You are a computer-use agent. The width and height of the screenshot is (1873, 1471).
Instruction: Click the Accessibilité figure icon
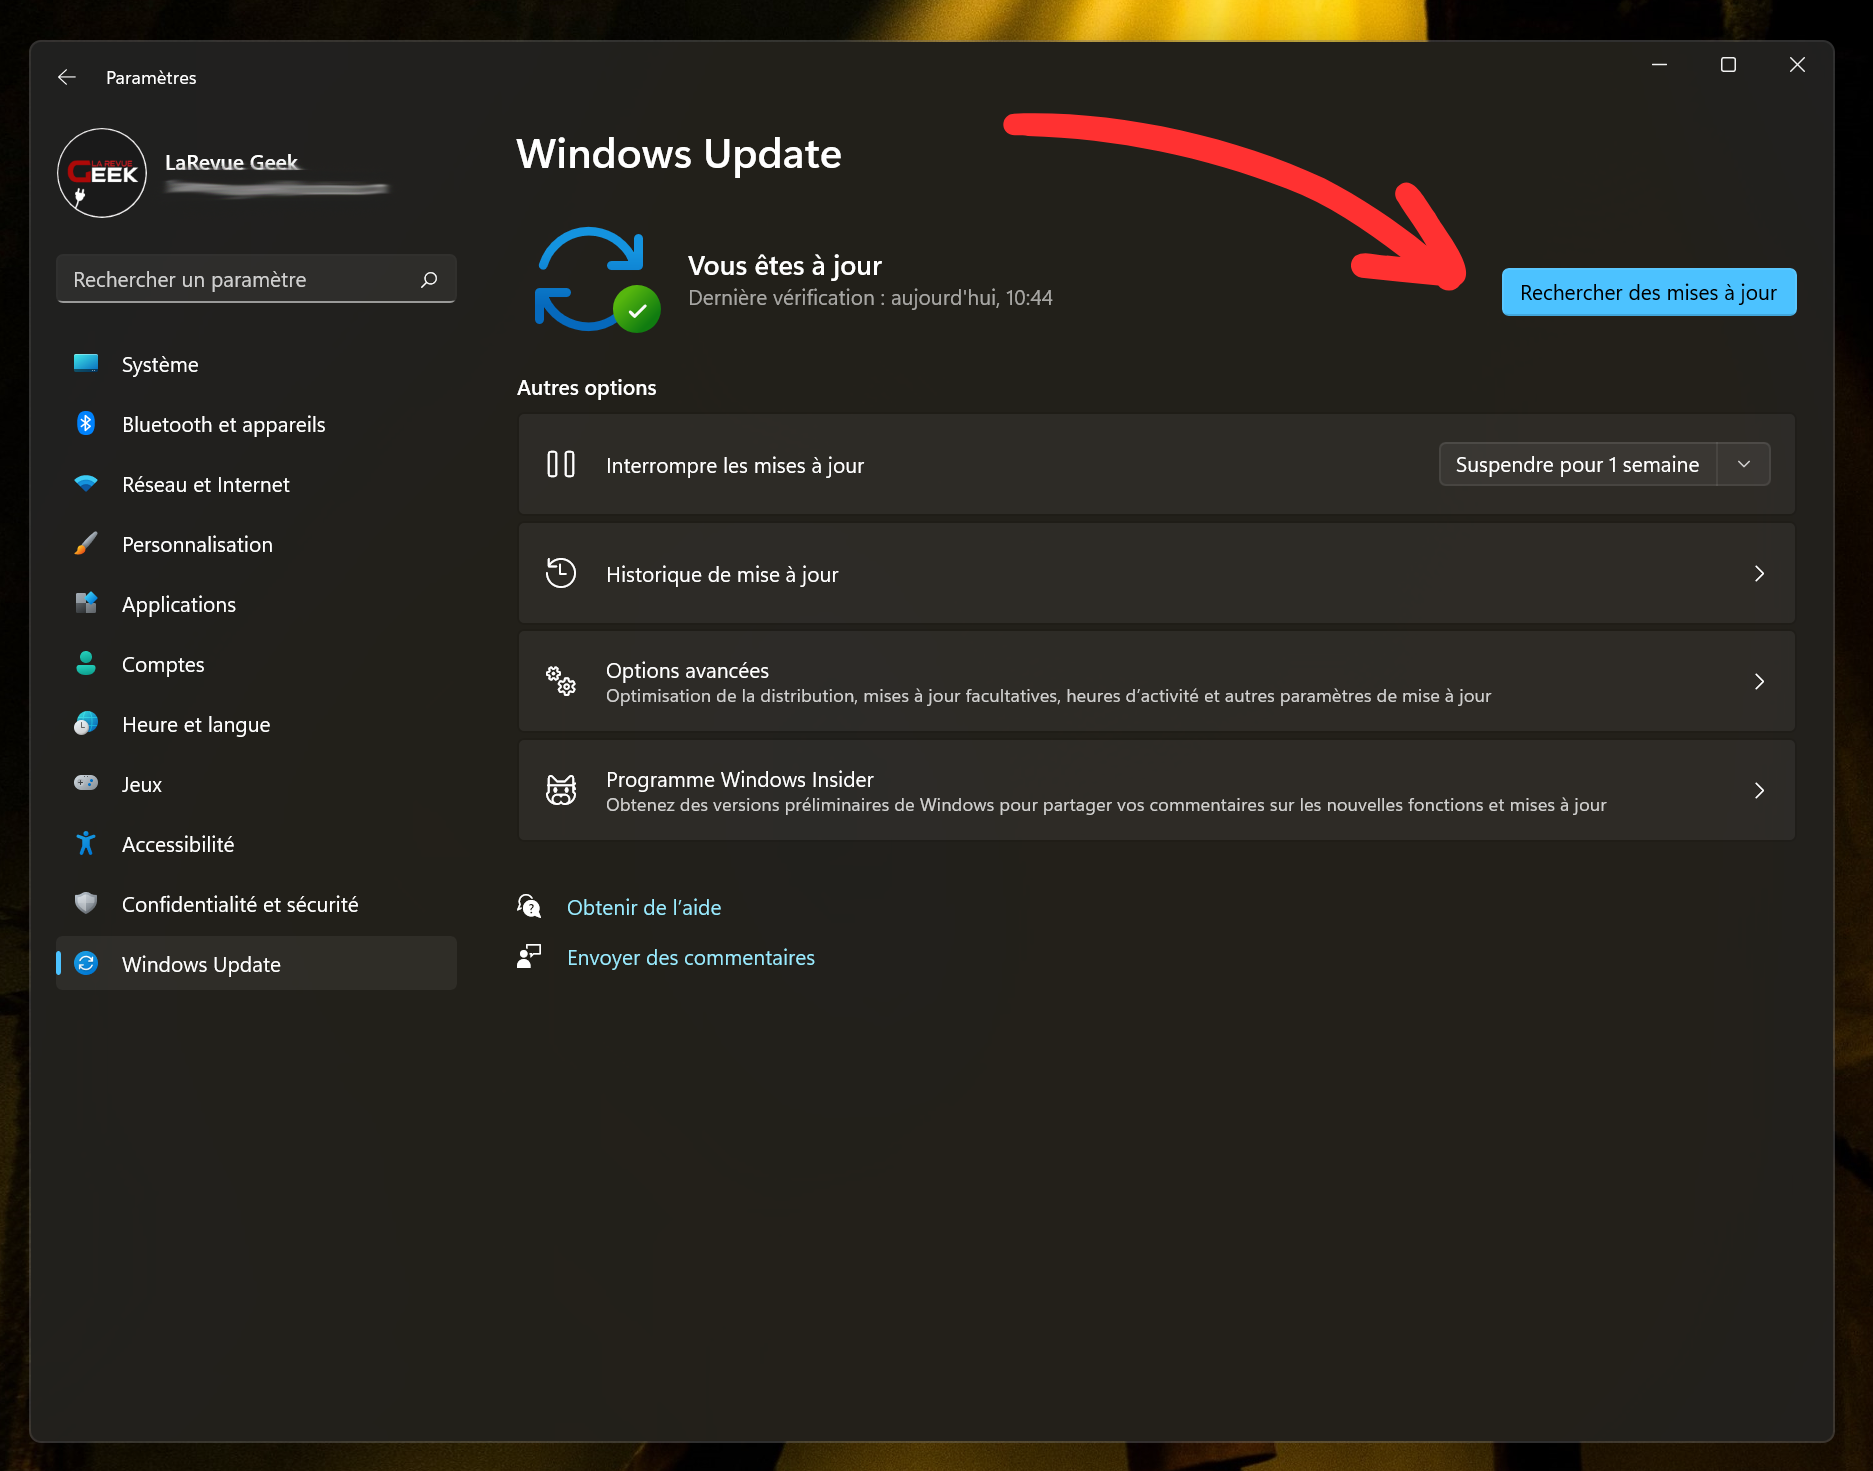pos(86,844)
